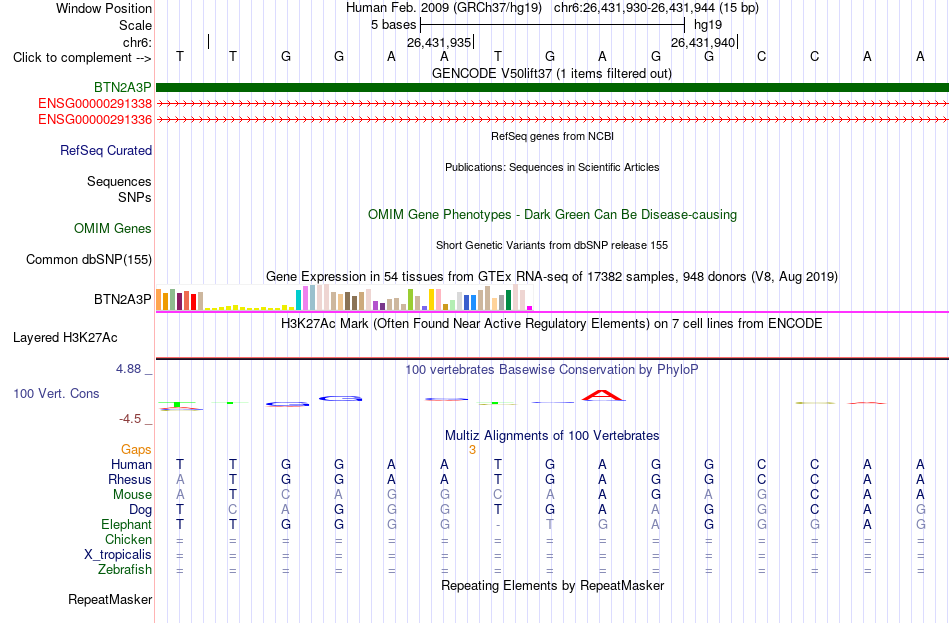950x623 pixels.
Task: Click black BTN2A3P label beside GTEx chart
Action: tap(122, 299)
